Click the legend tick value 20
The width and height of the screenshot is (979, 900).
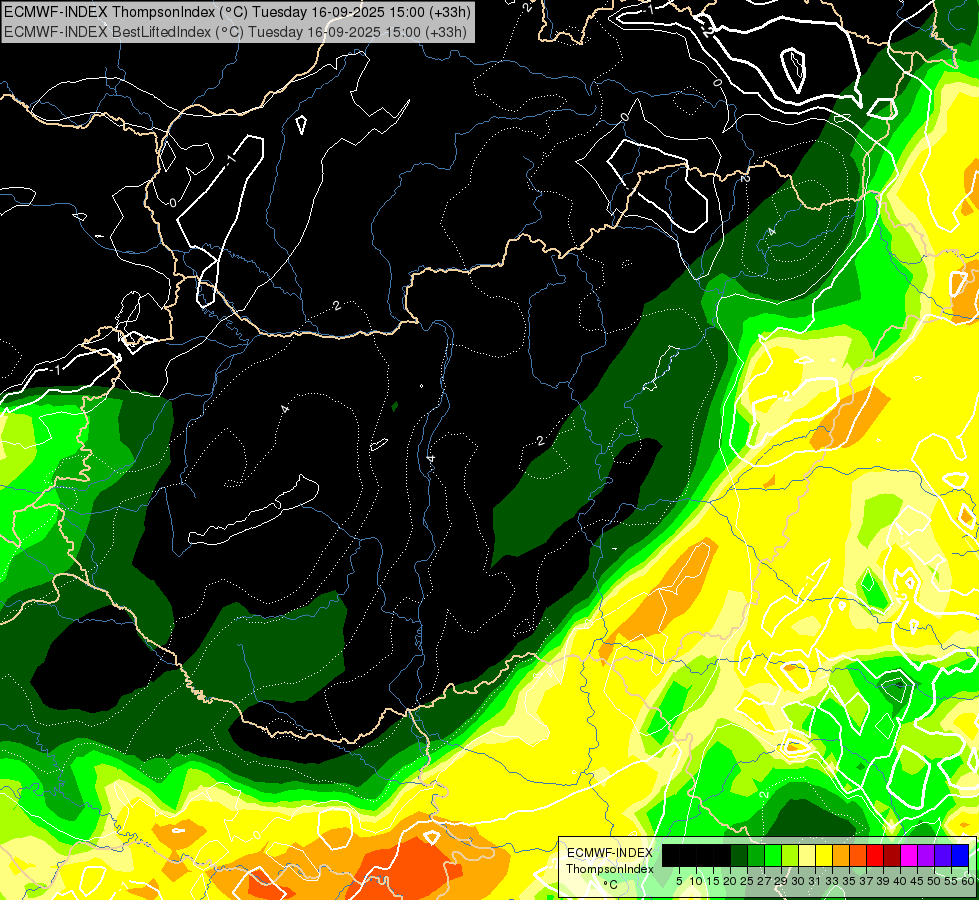[730, 881]
